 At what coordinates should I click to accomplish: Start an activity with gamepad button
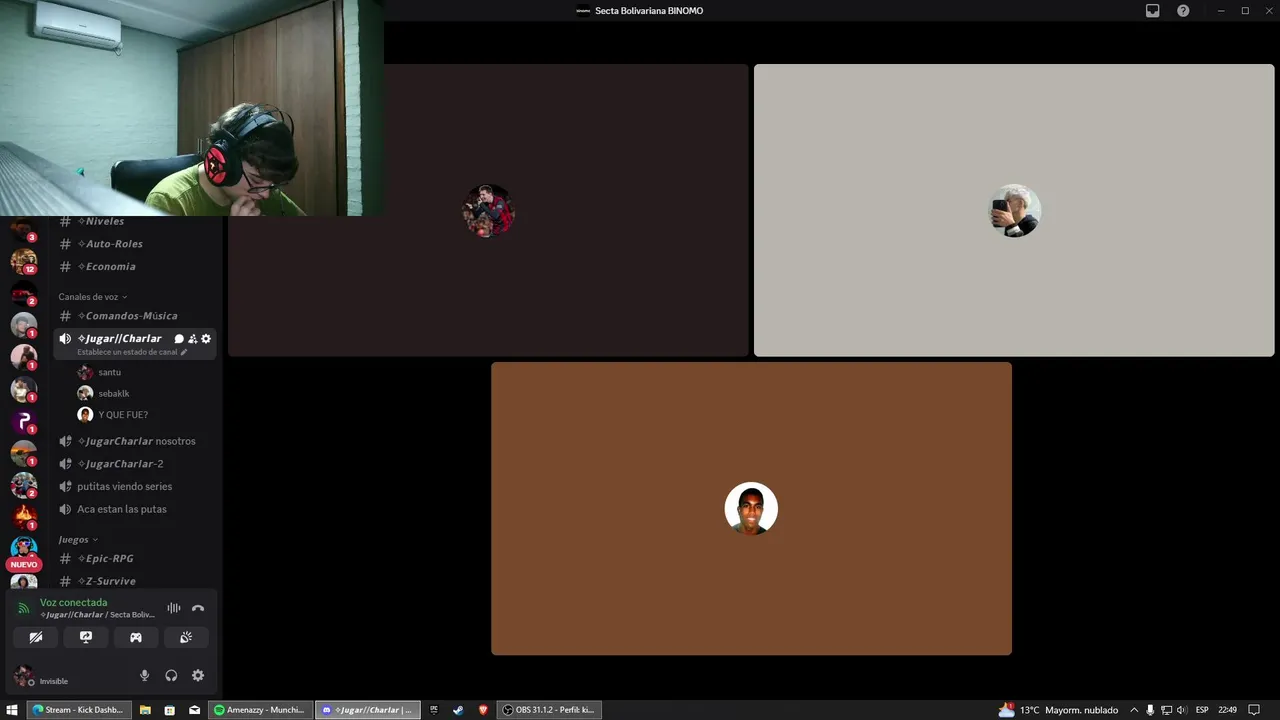(x=136, y=637)
